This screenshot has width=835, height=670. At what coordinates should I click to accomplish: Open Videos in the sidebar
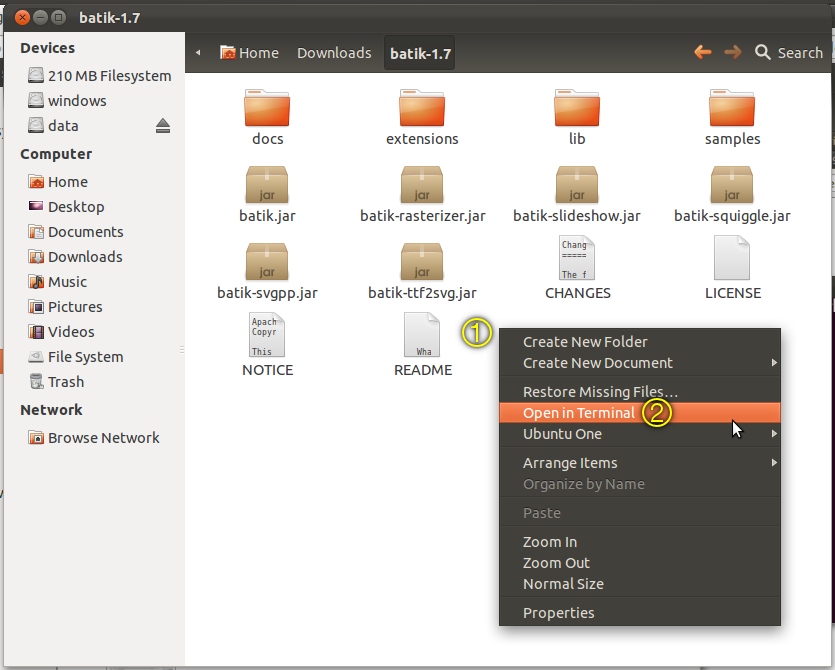point(61,332)
